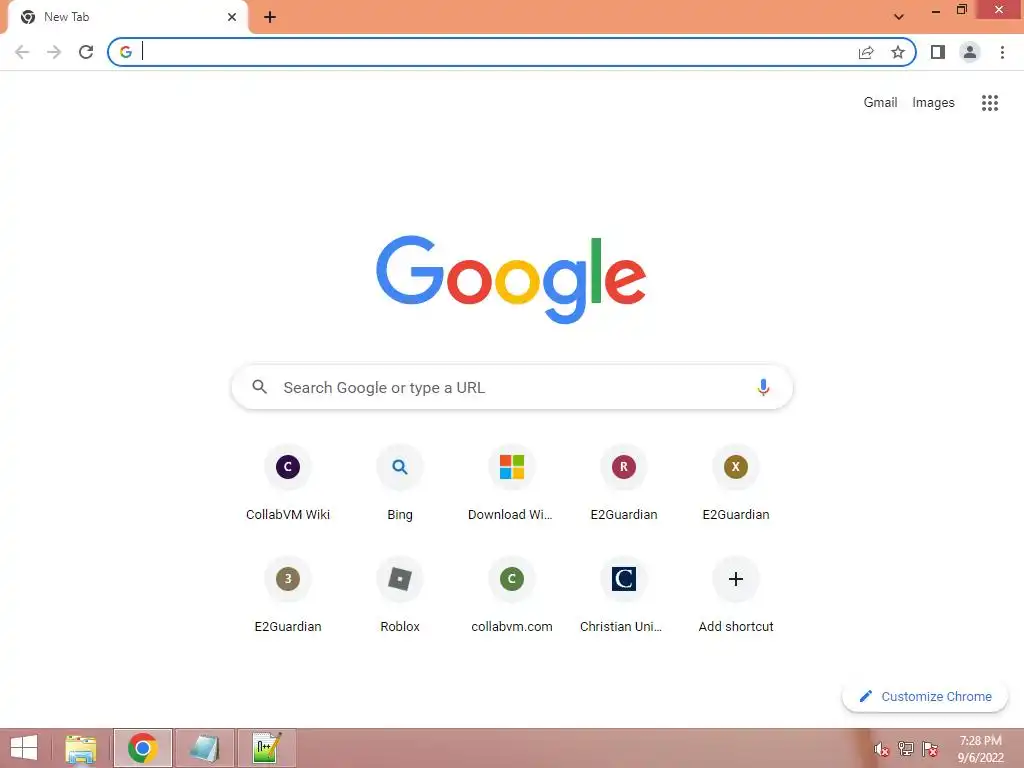
Task: Click the Customize Chrome button
Action: 925,696
